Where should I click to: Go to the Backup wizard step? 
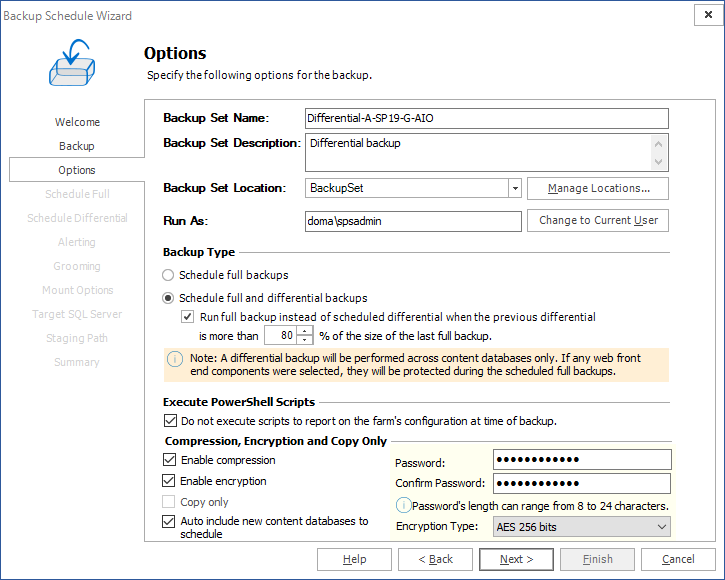click(x=77, y=146)
